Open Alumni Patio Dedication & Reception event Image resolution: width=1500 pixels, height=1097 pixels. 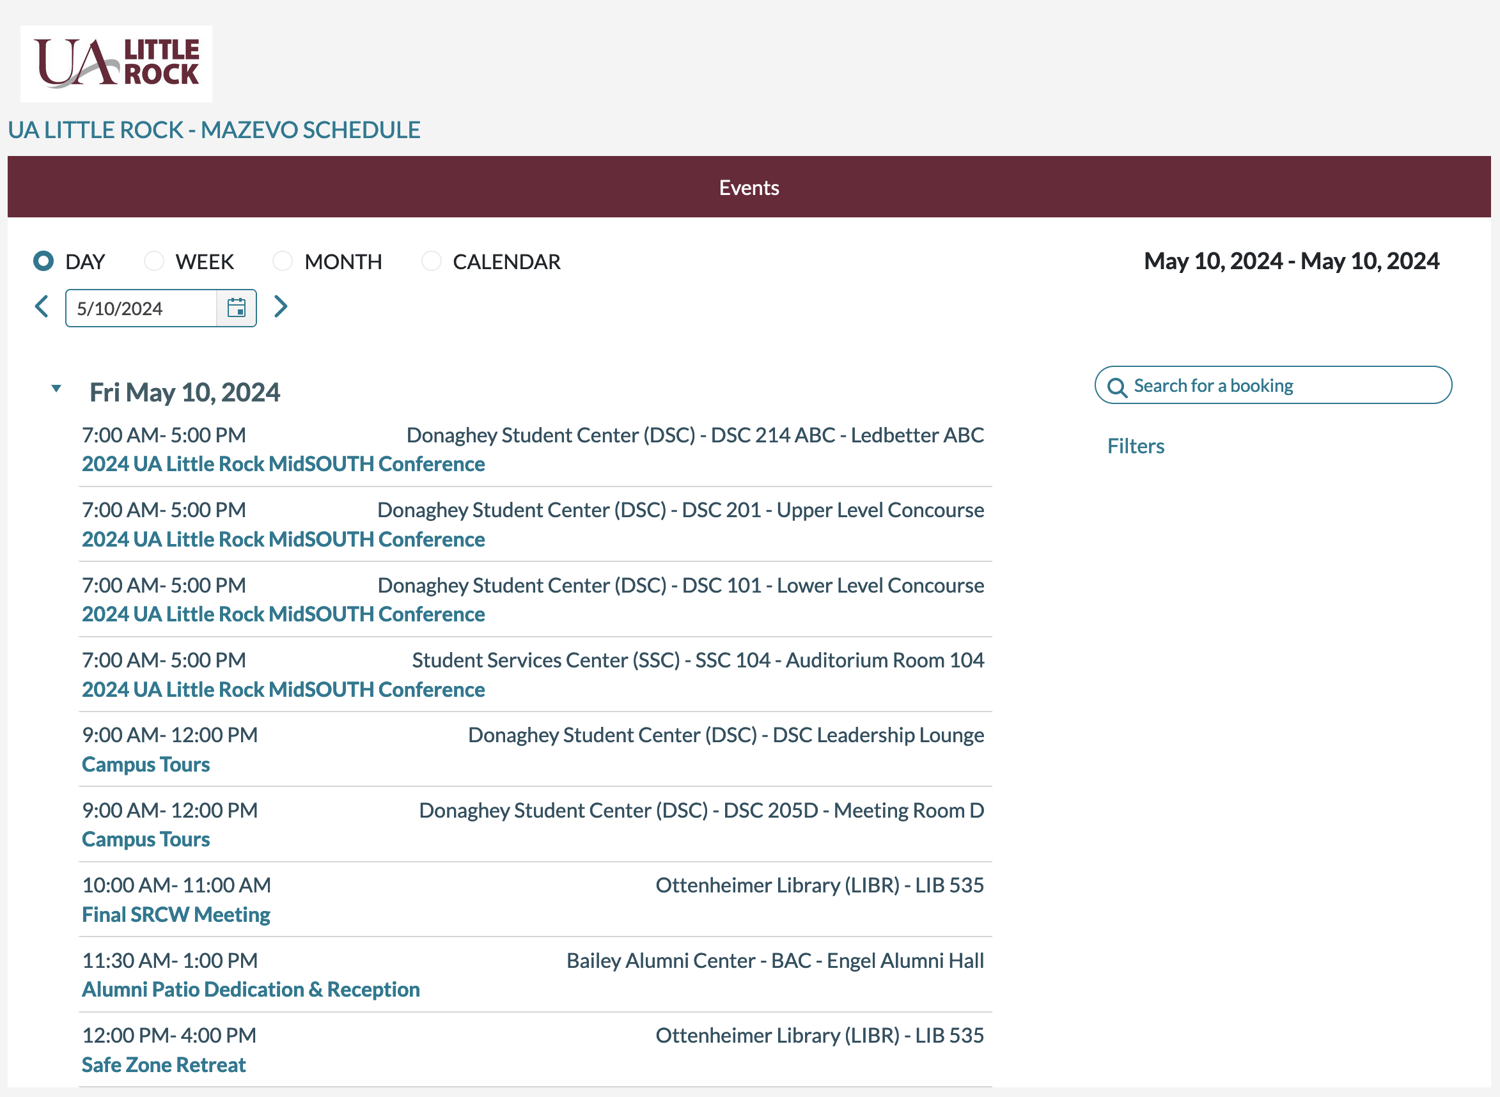250,989
